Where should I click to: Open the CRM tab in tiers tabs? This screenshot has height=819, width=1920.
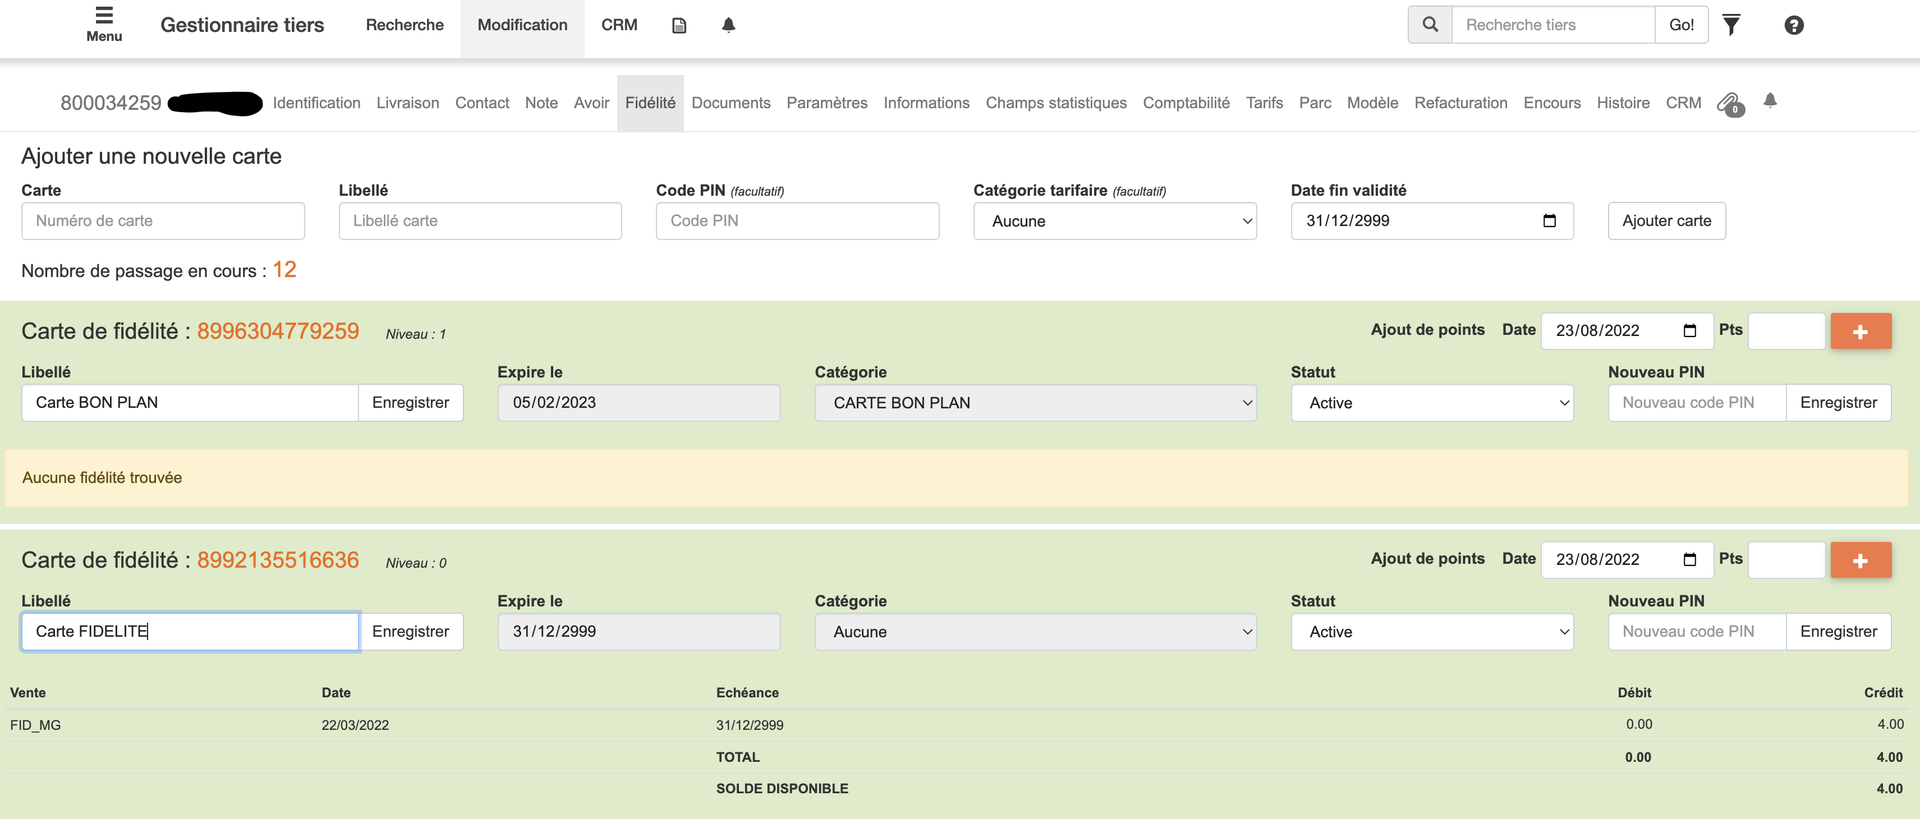pos(1684,103)
